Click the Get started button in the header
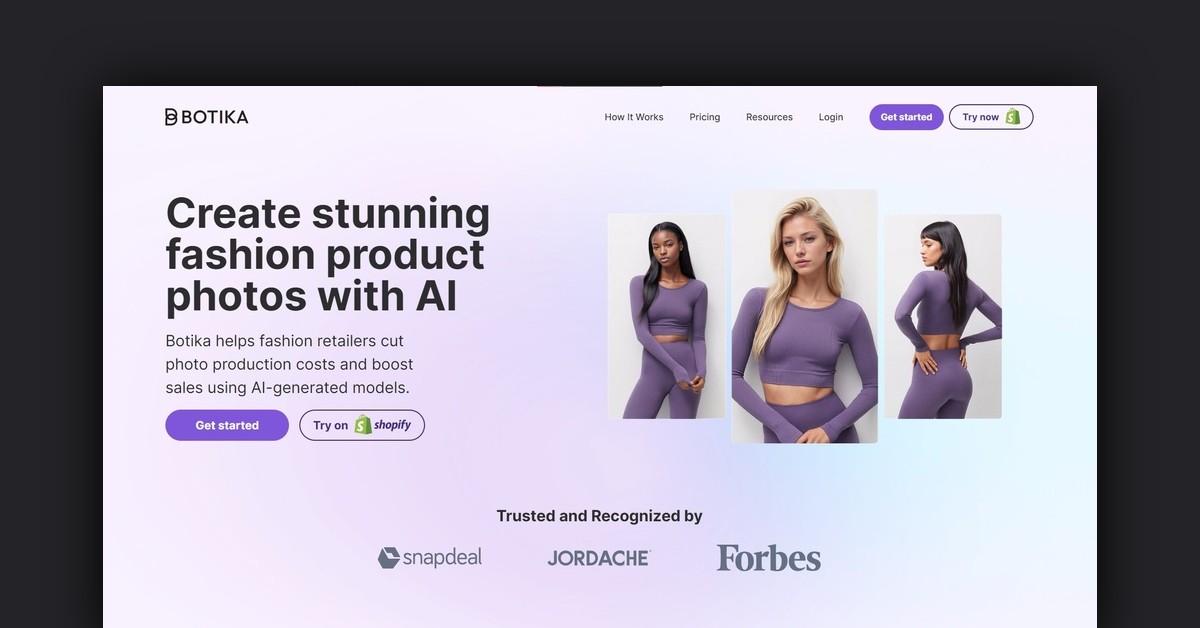The height and width of the screenshot is (628, 1200). (x=906, y=117)
